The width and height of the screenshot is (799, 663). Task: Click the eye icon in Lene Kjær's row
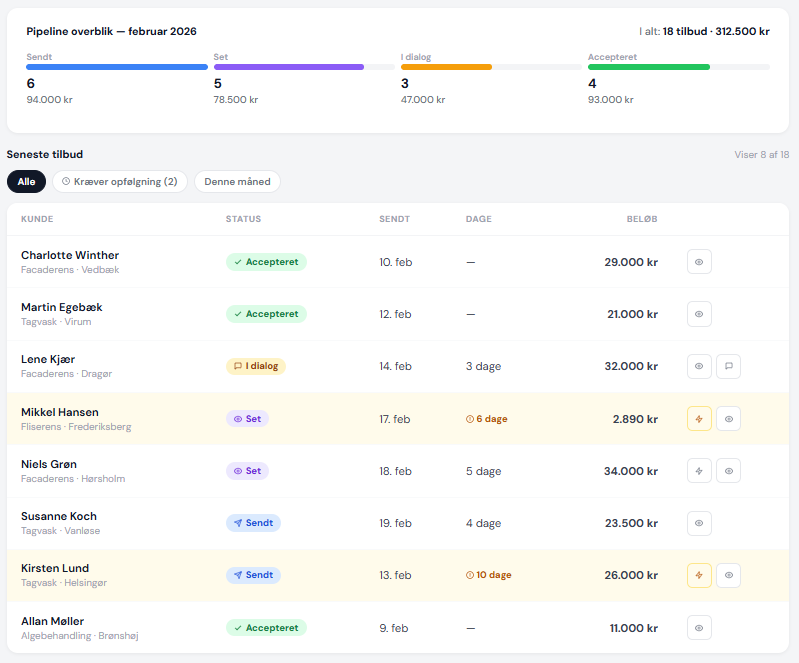699,366
